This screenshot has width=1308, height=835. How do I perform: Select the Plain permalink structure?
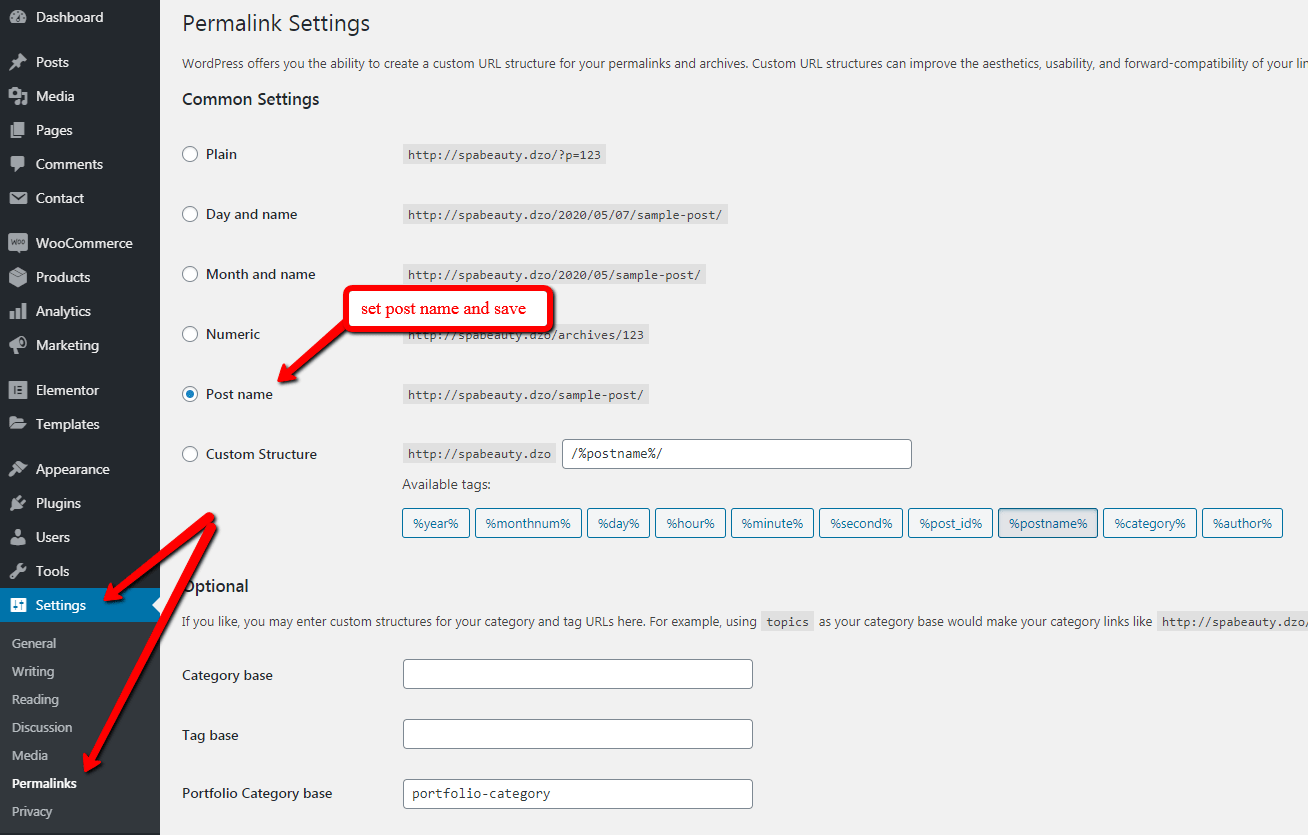(x=189, y=154)
